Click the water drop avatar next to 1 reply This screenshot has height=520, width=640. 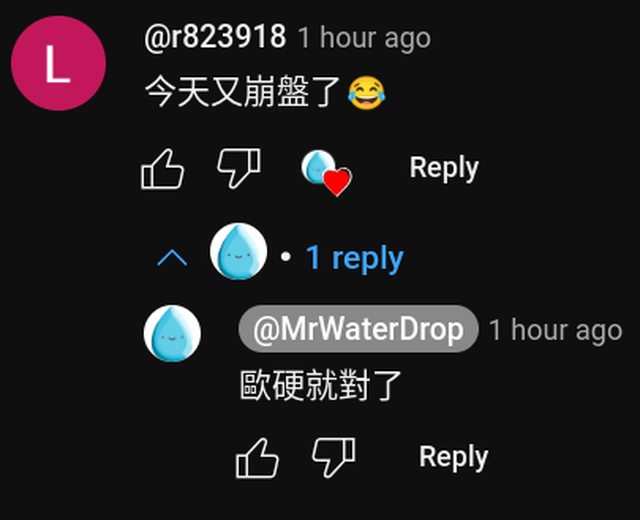click(238, 251)
